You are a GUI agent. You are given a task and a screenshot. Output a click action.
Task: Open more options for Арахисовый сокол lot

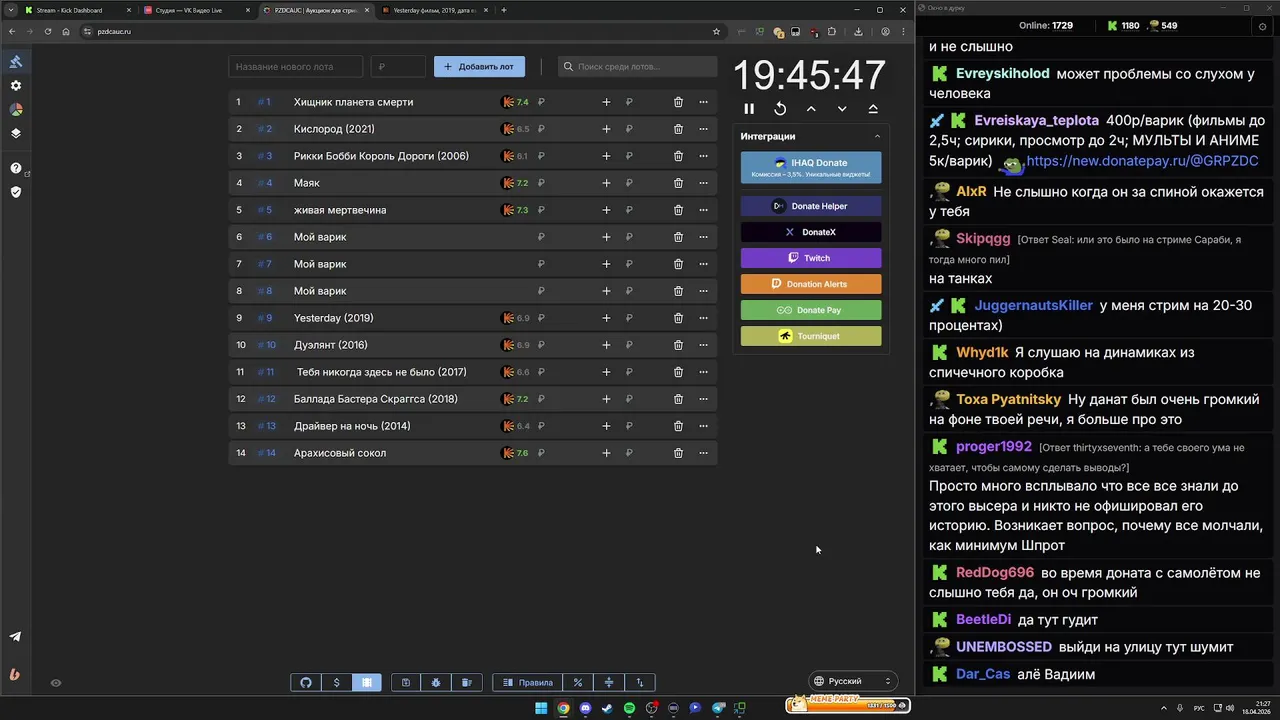pos(703,453)
